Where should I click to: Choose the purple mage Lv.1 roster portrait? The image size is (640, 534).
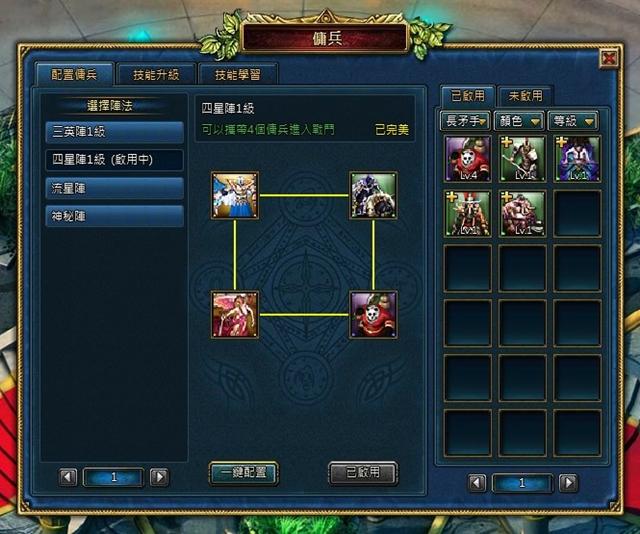coord(577,158)
